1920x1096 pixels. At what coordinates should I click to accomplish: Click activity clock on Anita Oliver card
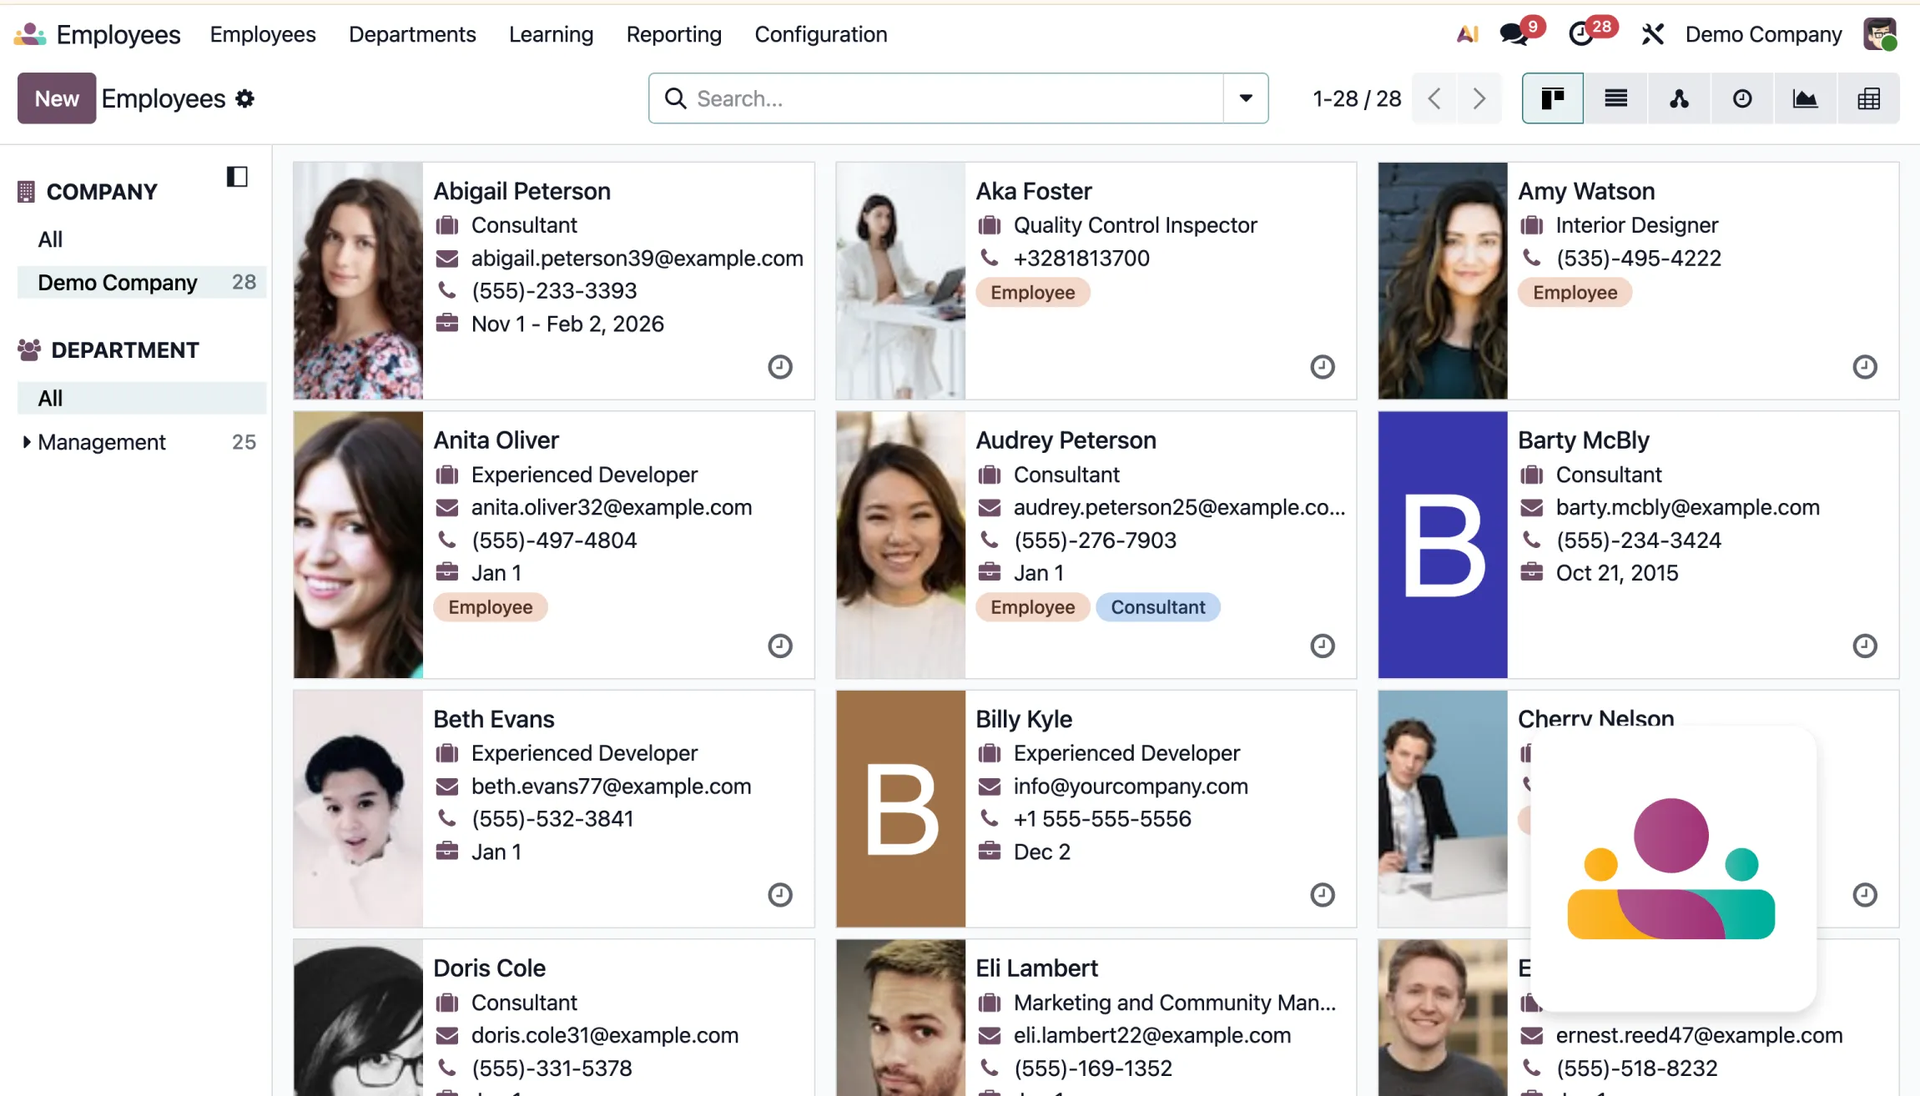coord(780,646)
